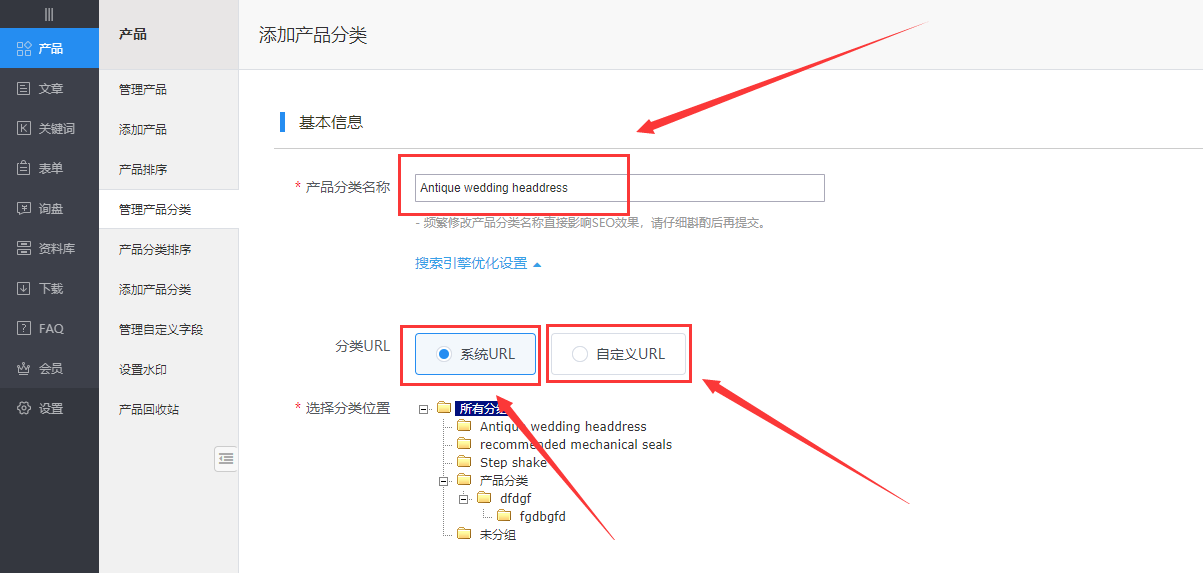Collapse the submenu panel toggle icon
The height and width of the screenshot is (573, 1203).
click(226, 458)
